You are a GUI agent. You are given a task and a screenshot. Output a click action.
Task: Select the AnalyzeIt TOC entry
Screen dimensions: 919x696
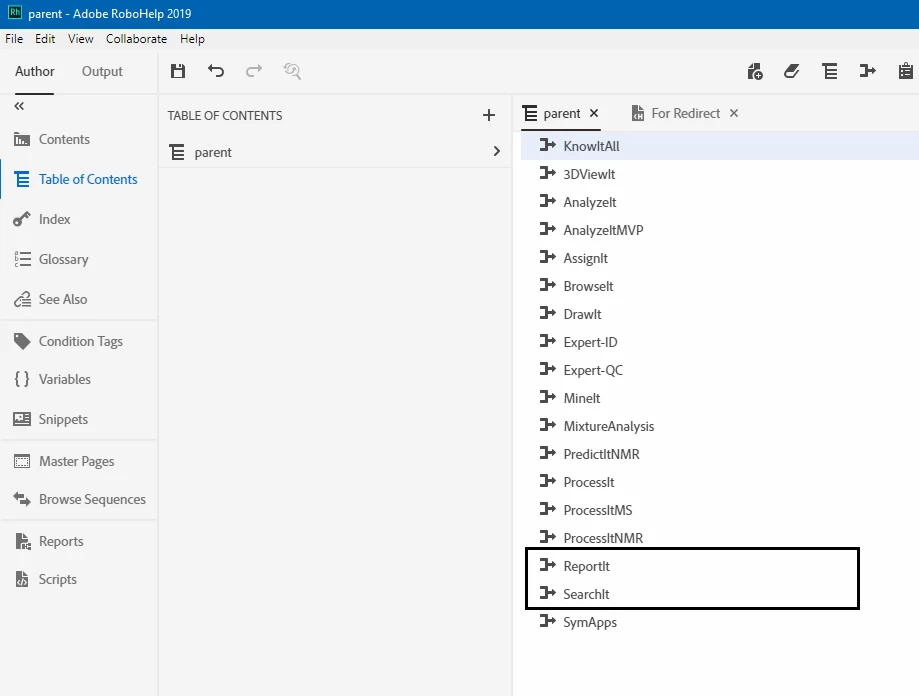(720, 202)
